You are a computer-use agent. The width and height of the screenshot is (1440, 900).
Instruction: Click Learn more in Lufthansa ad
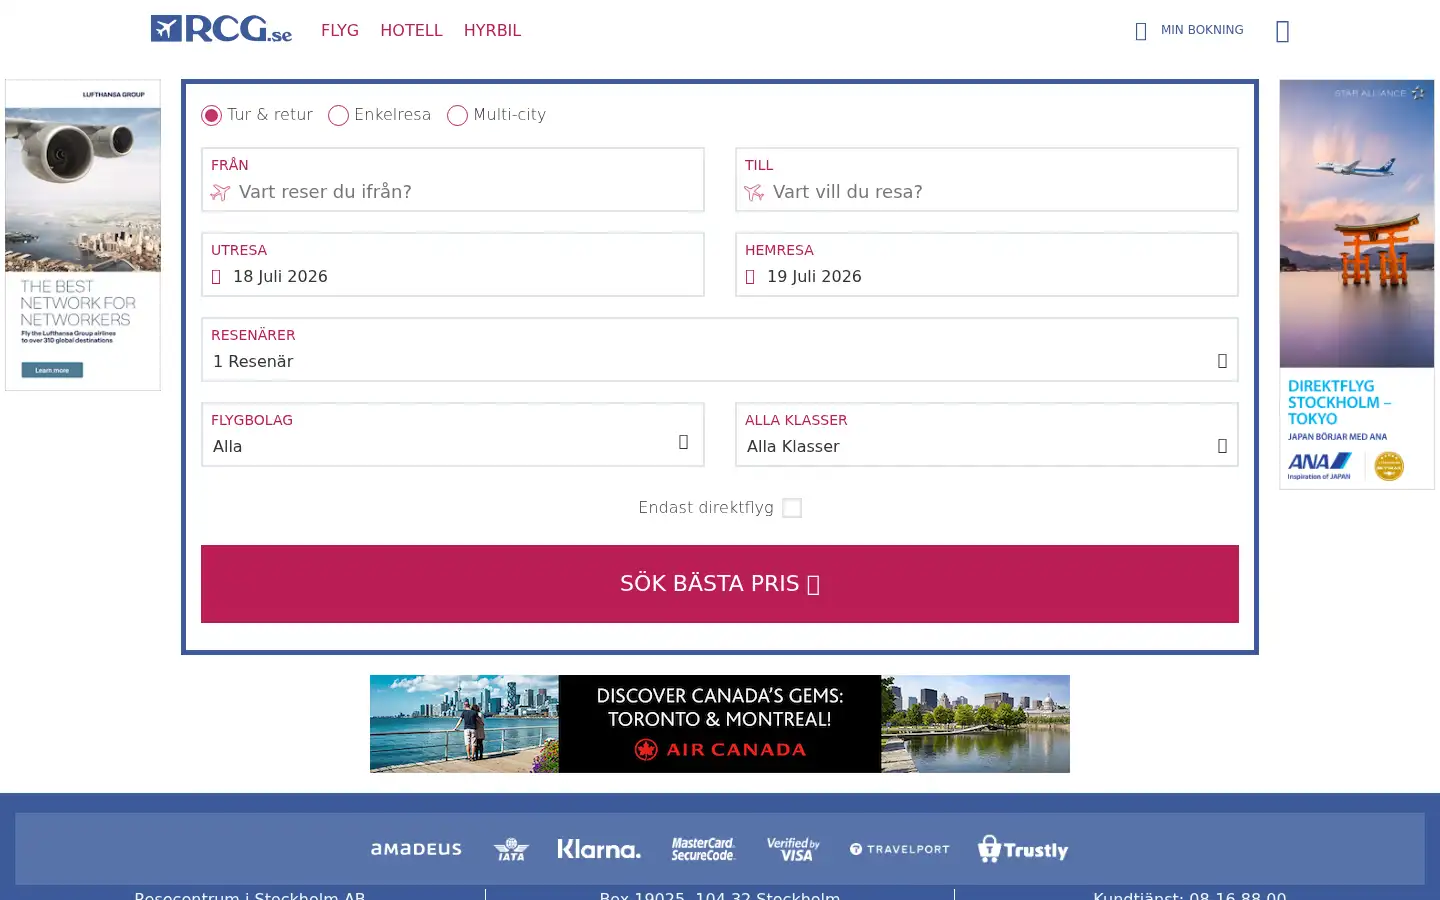pyautogui.click(x=52, y=370)
